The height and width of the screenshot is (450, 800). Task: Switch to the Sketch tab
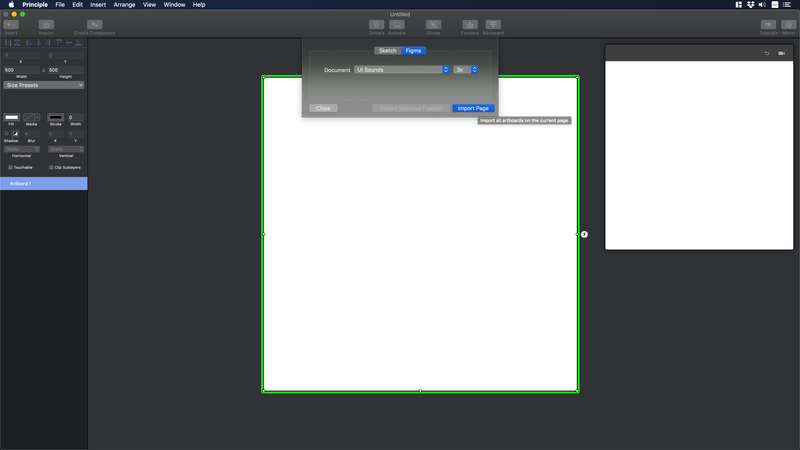coord(388,51)
